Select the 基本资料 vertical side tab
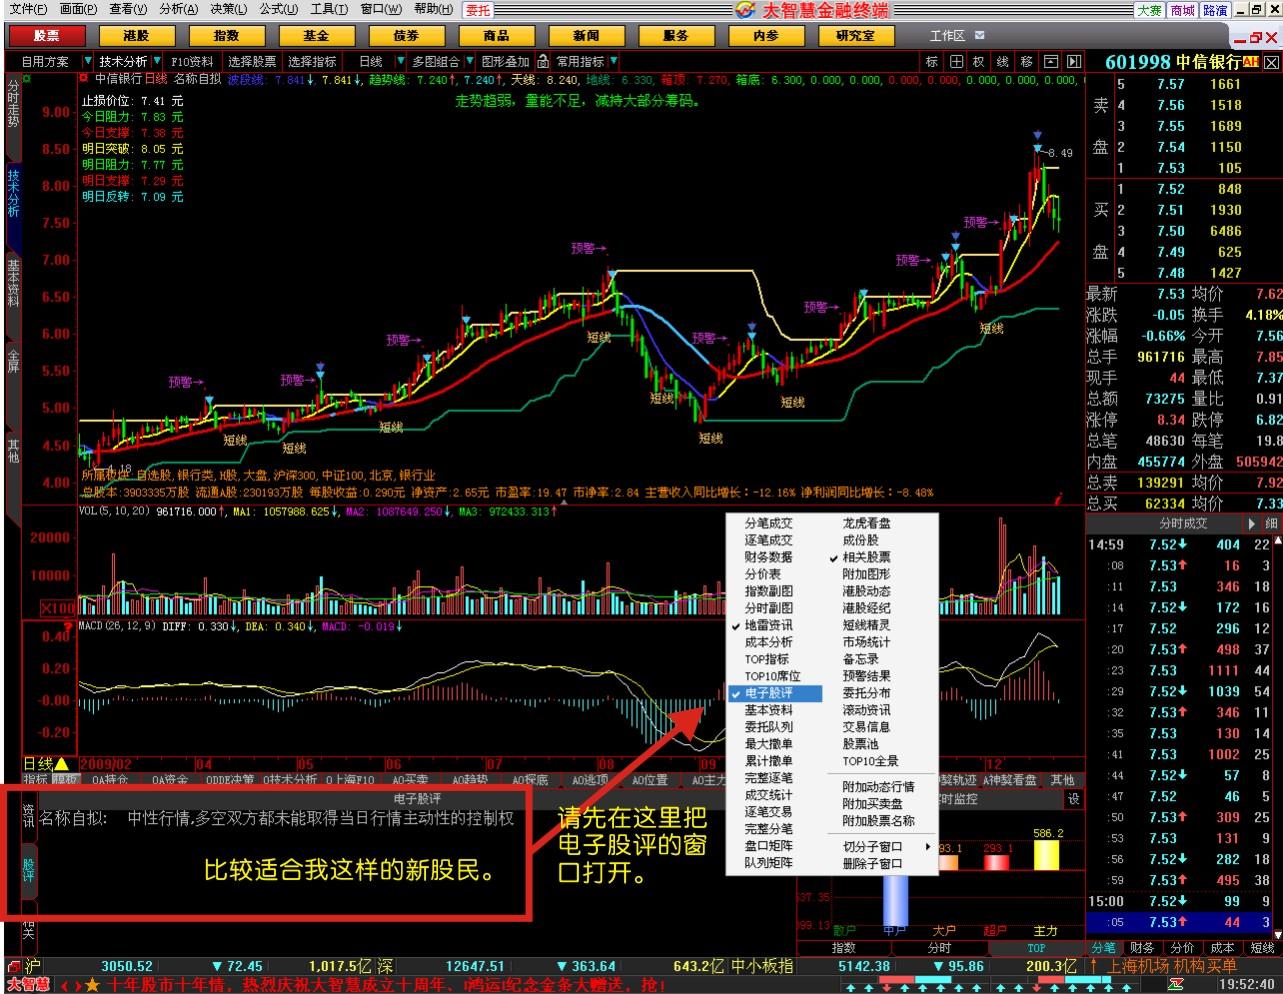This screenshot has height=994, width=1283. tap(13, 284)
